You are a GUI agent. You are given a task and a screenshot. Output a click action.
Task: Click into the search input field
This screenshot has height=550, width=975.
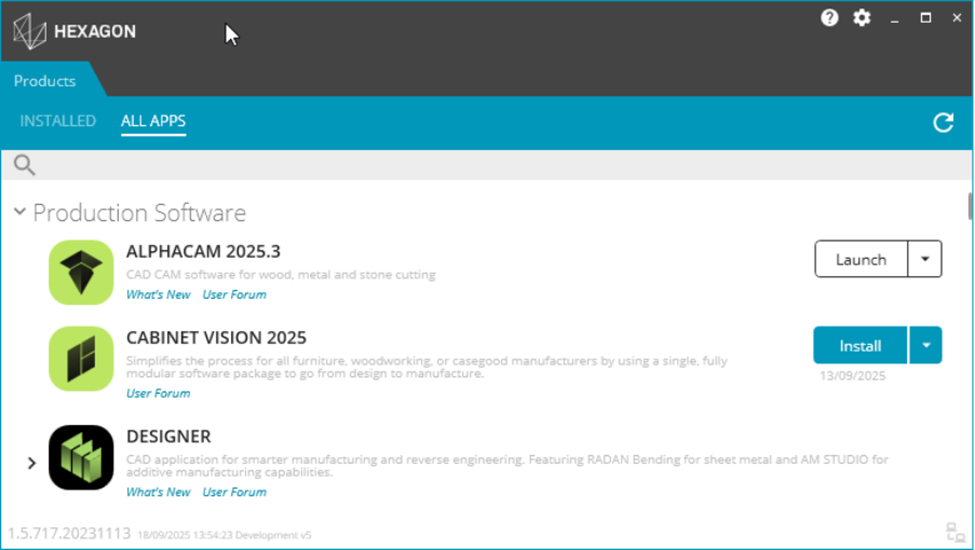tap(497, 165)
